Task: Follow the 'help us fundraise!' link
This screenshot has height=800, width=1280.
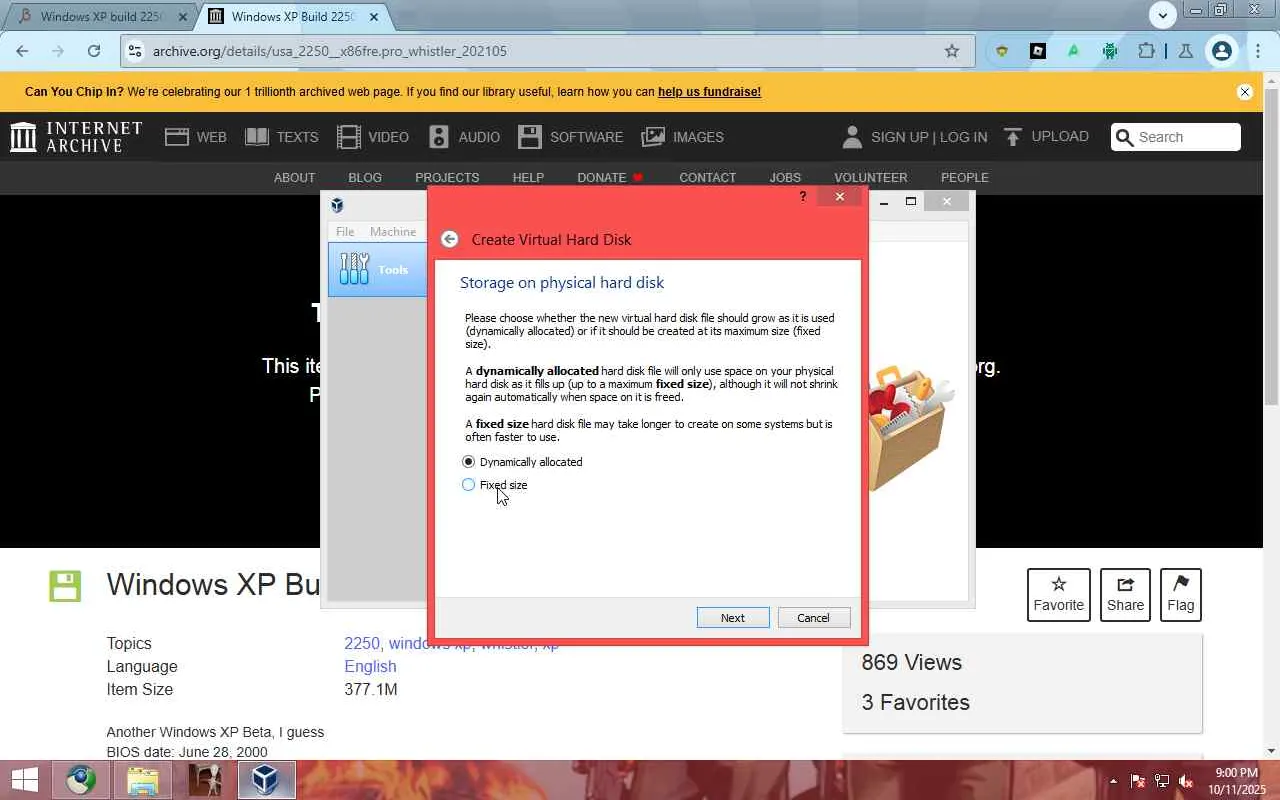Action: [x=709, y=92]
